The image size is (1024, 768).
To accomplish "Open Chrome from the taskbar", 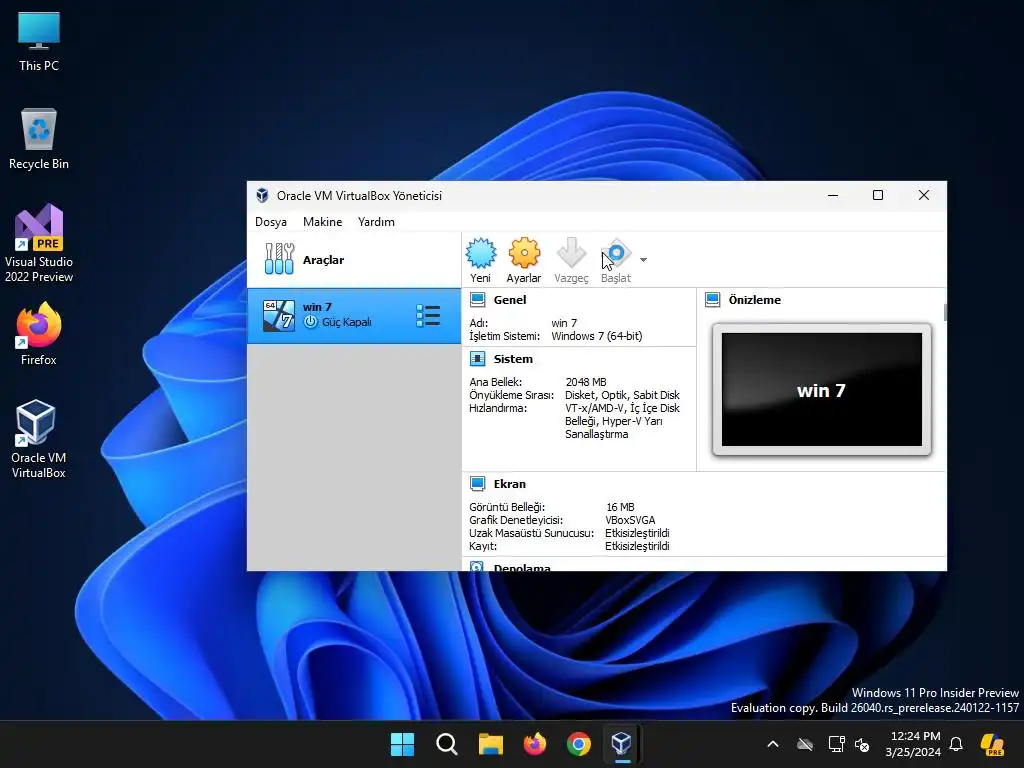I will 579,744.
